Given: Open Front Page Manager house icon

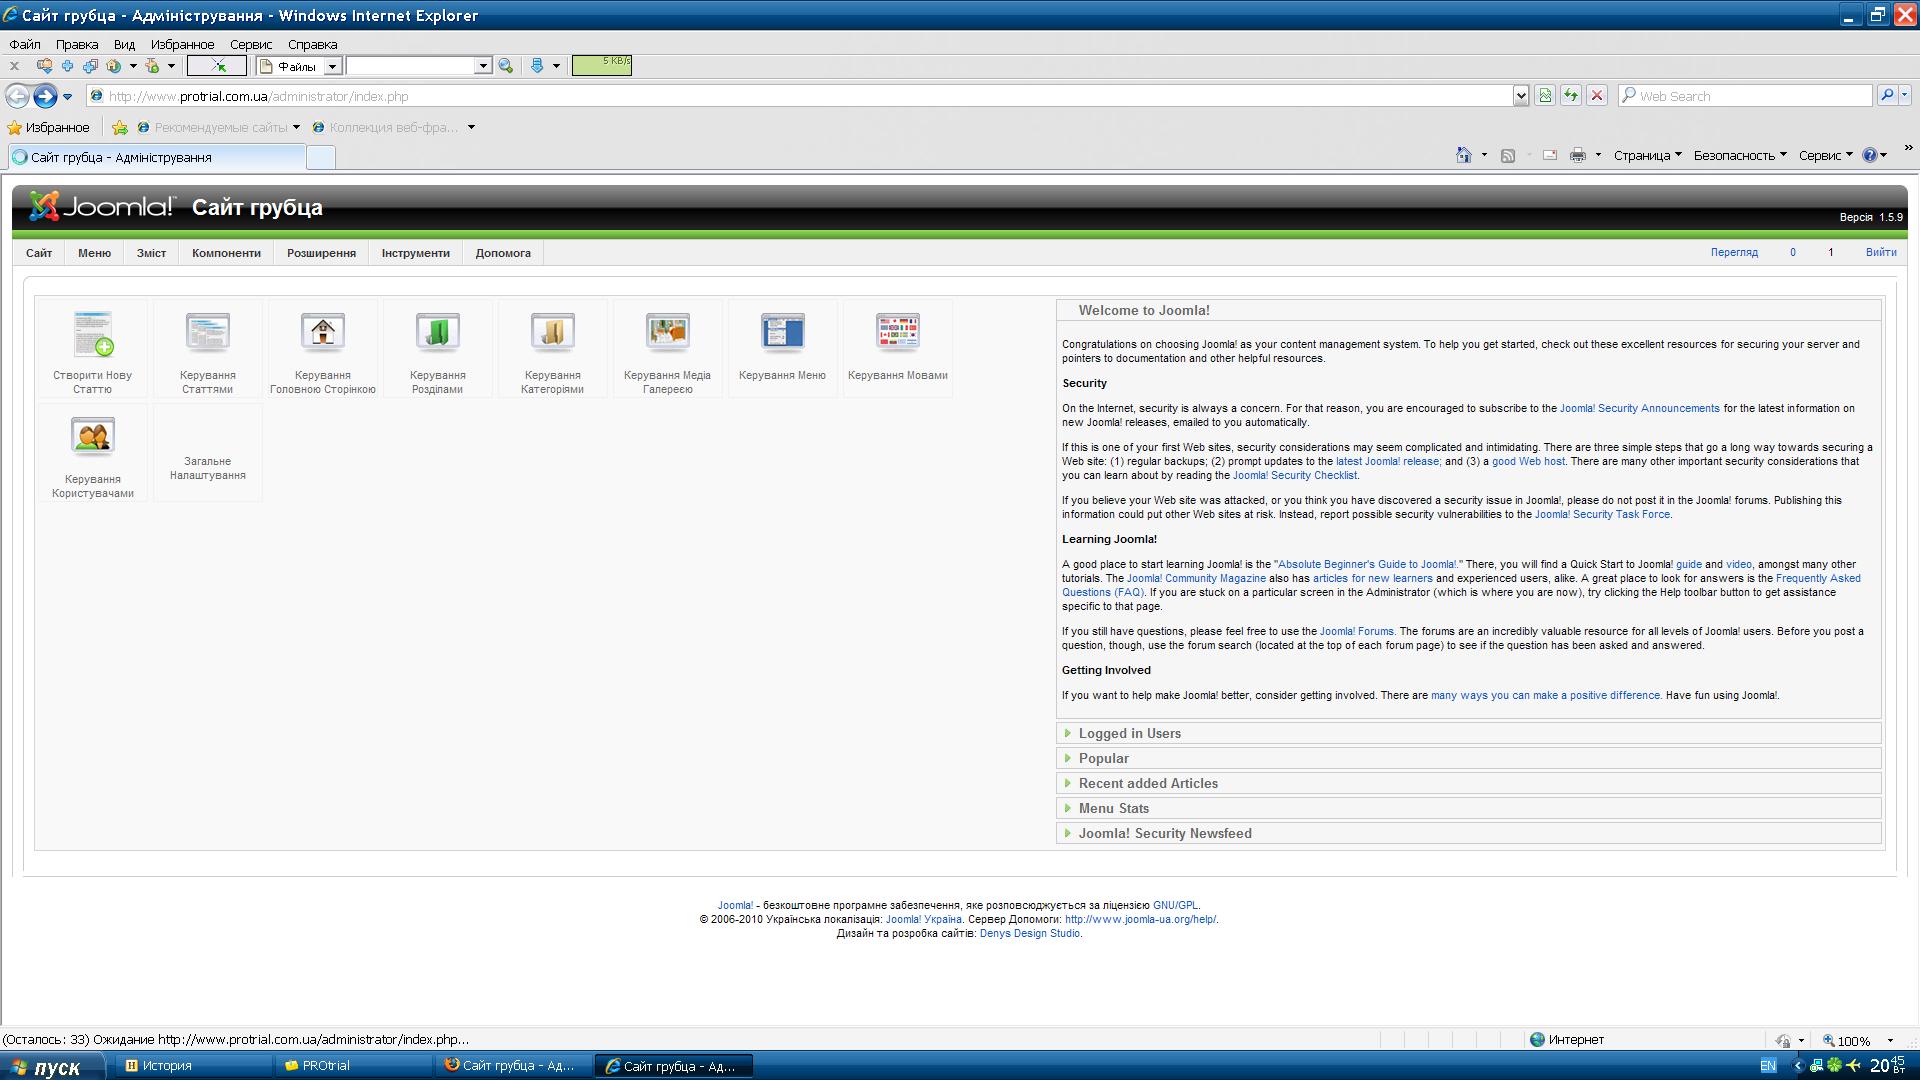Looking at the screenshot, I should [x=322, y=334].
